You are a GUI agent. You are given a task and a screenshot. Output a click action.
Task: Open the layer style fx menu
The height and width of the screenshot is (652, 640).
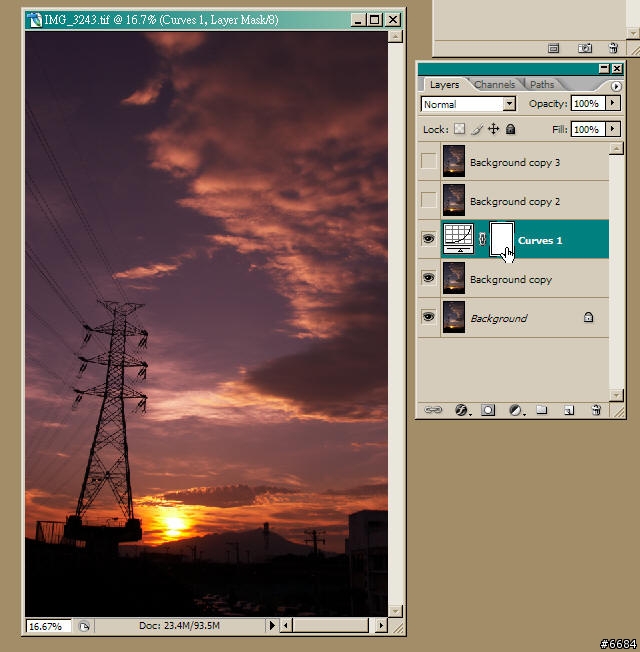462,410
